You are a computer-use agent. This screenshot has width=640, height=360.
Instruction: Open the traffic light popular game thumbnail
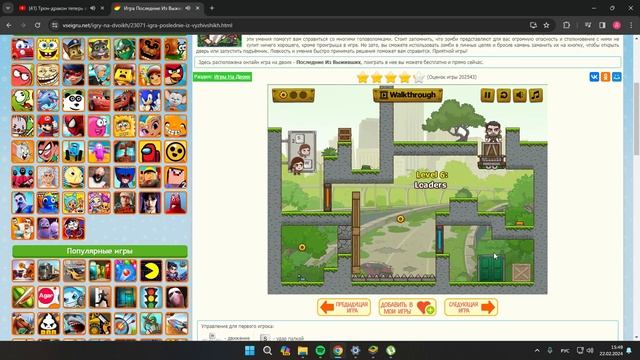pyautogui.click(x=151, y=297)
